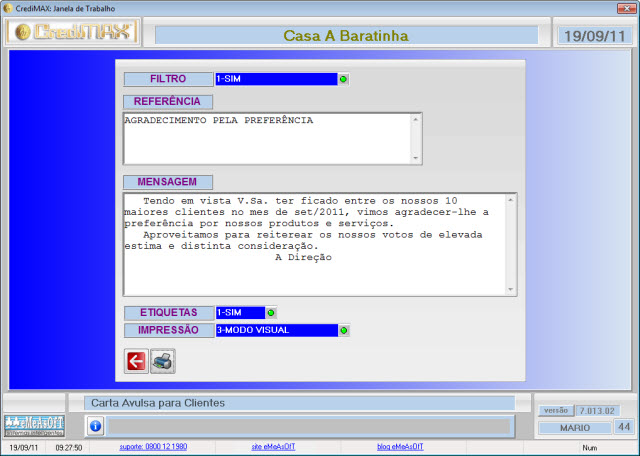Toggle the green indicator next to FILTRO
This screenshot has width=640, height=456.
coord(343,79)
